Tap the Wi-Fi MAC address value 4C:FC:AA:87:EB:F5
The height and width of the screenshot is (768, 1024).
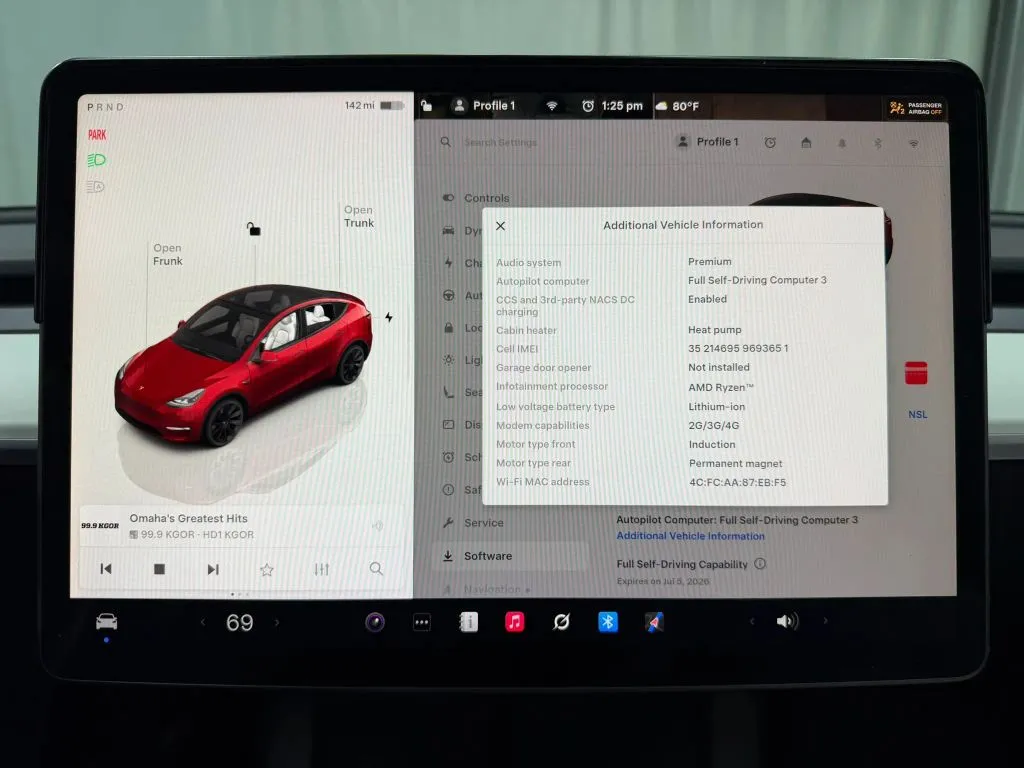[738, 483]
